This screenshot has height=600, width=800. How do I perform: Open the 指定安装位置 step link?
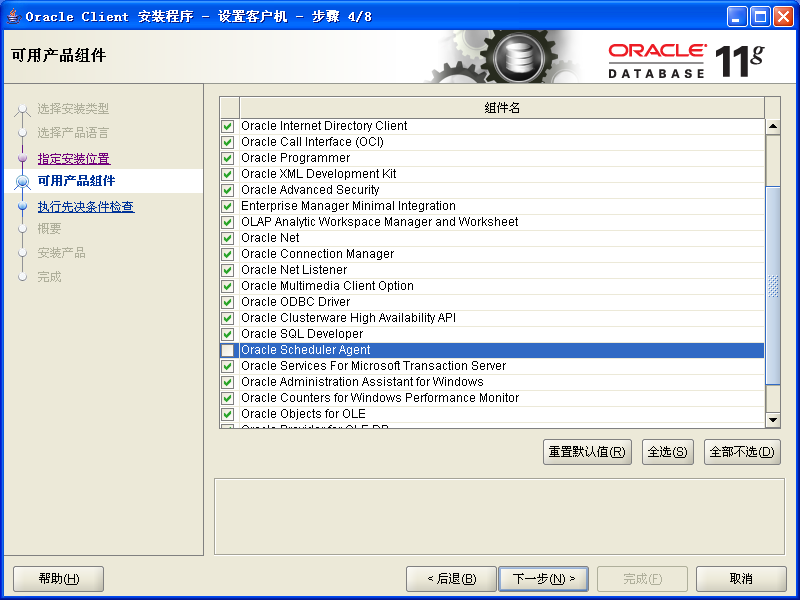pyautogui.click(x=74, y=159)
